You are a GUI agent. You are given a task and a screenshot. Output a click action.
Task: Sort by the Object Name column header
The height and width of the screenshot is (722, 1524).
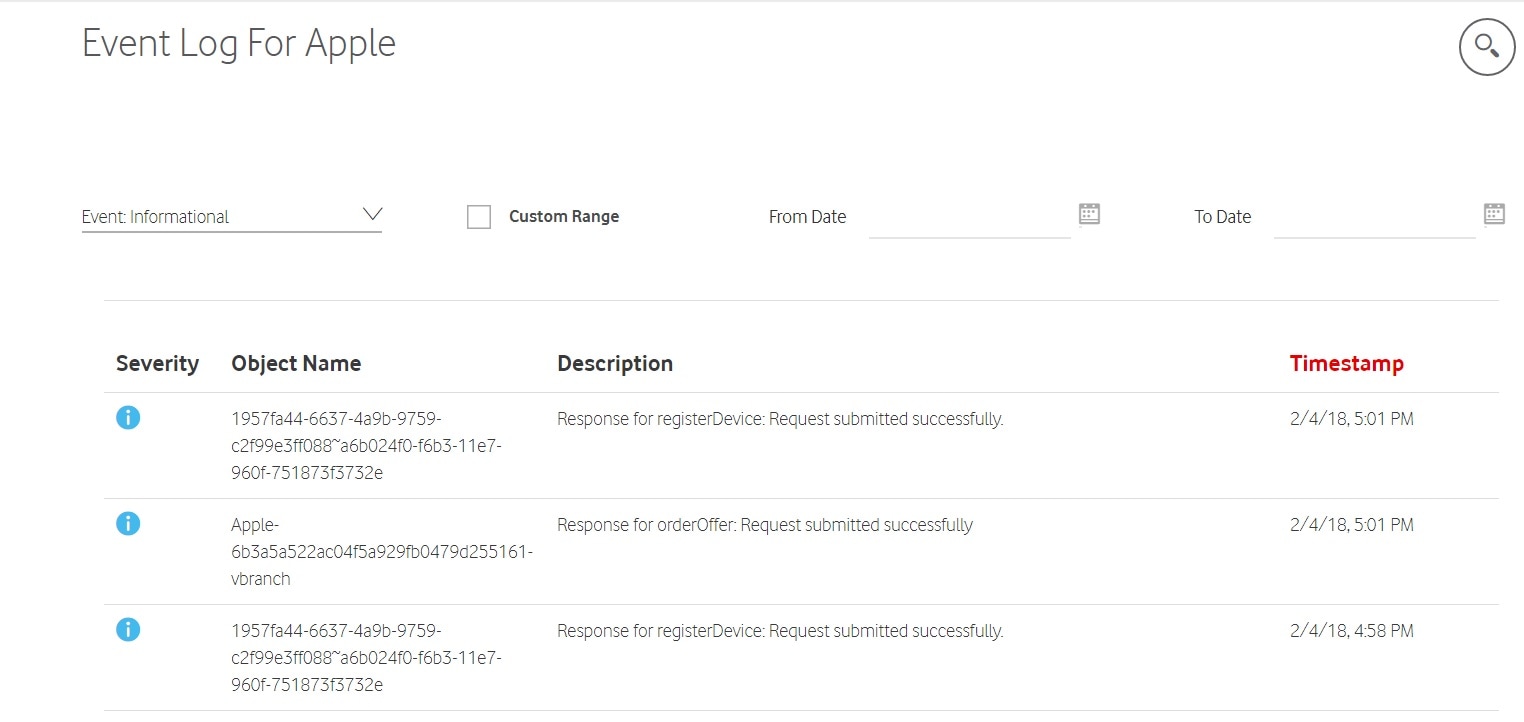(296, 364)
